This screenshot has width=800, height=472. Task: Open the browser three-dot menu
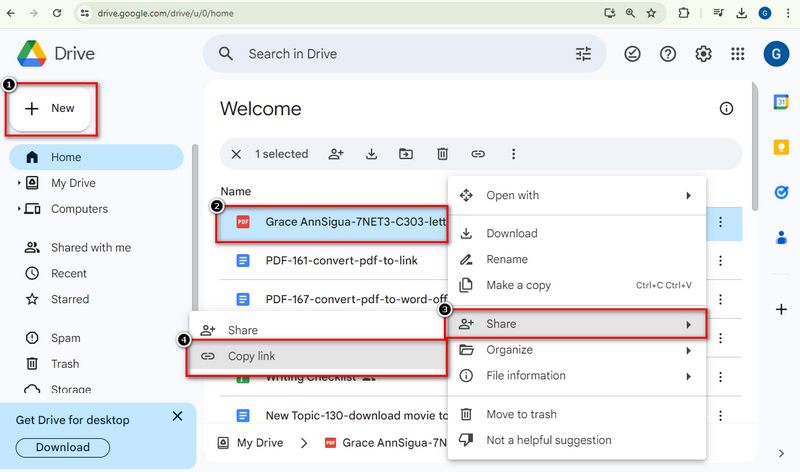click(788, 13)
